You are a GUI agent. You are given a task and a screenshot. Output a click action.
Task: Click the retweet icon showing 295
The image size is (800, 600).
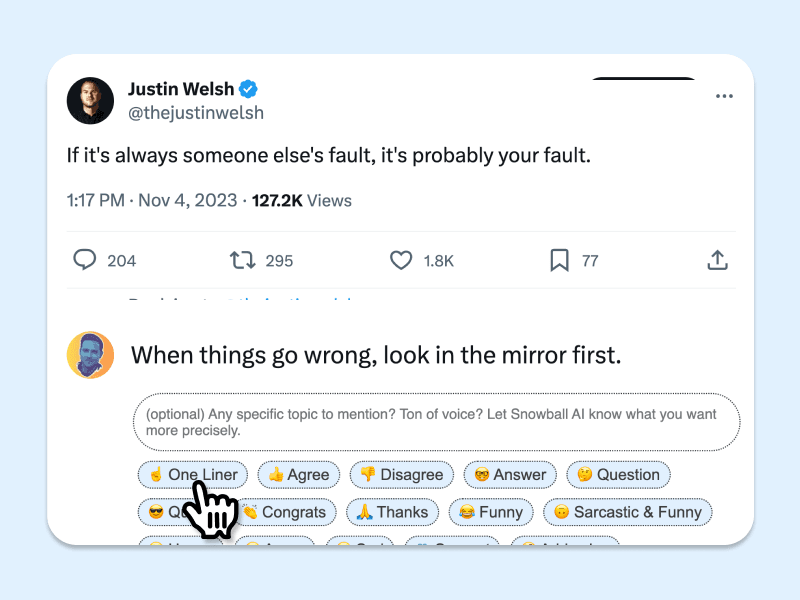241,260
